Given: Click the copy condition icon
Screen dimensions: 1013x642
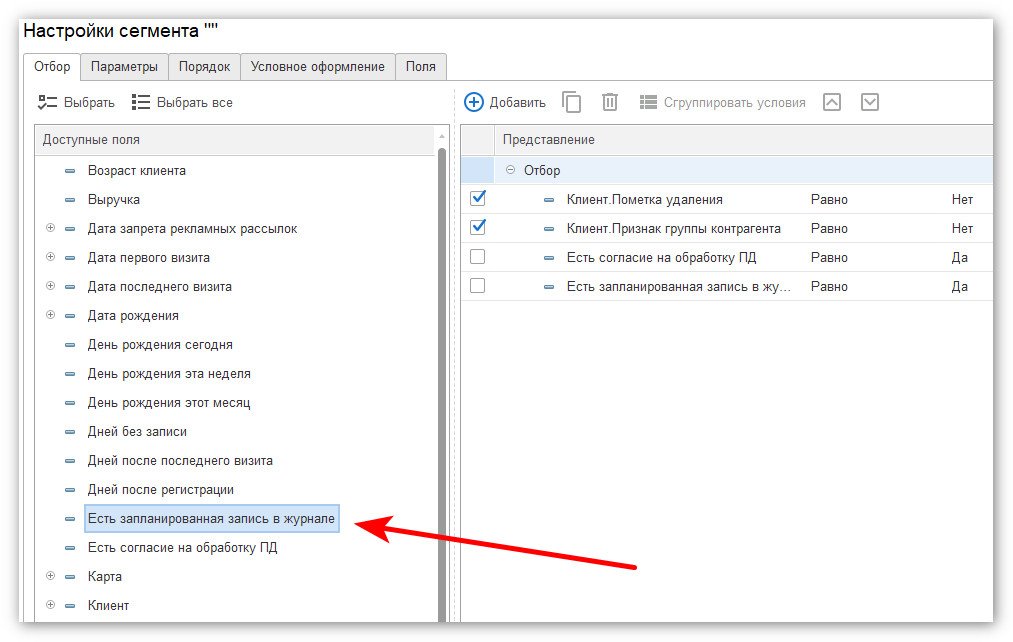Looking at the screenshot, I should [572, 102].
